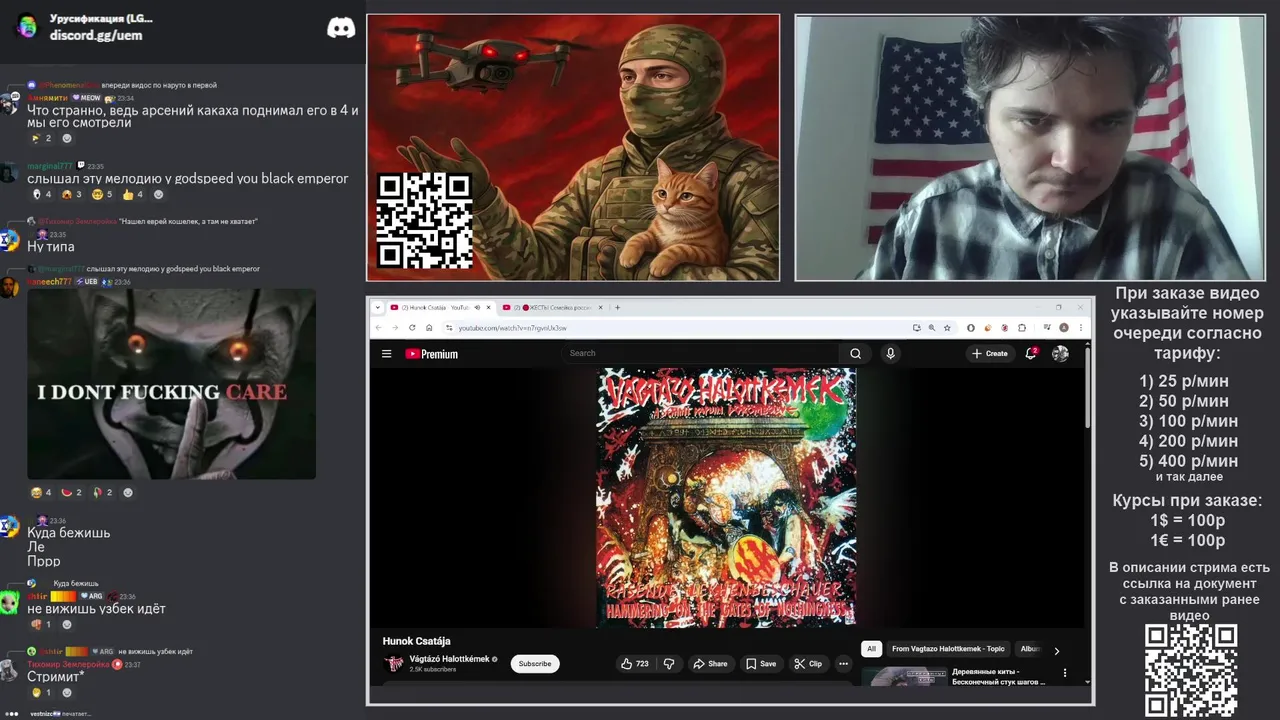Bookmark the page with the star icon
Screen dimensions: 1280x720
(947, 327)
